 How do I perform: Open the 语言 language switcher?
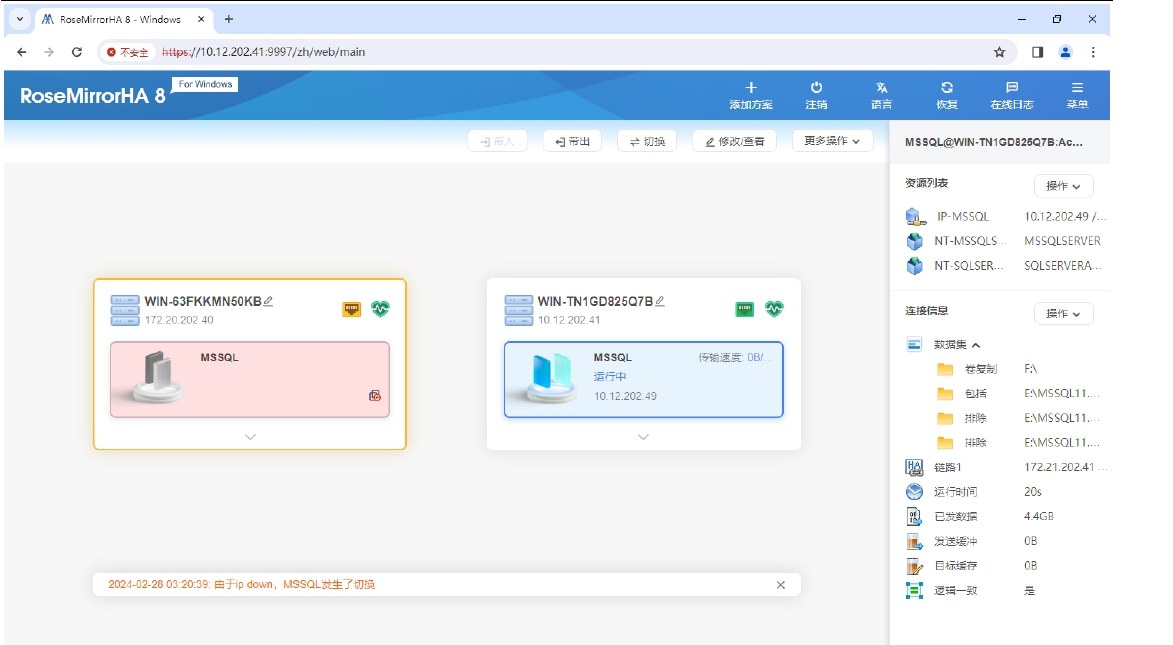tap(881, 95)
